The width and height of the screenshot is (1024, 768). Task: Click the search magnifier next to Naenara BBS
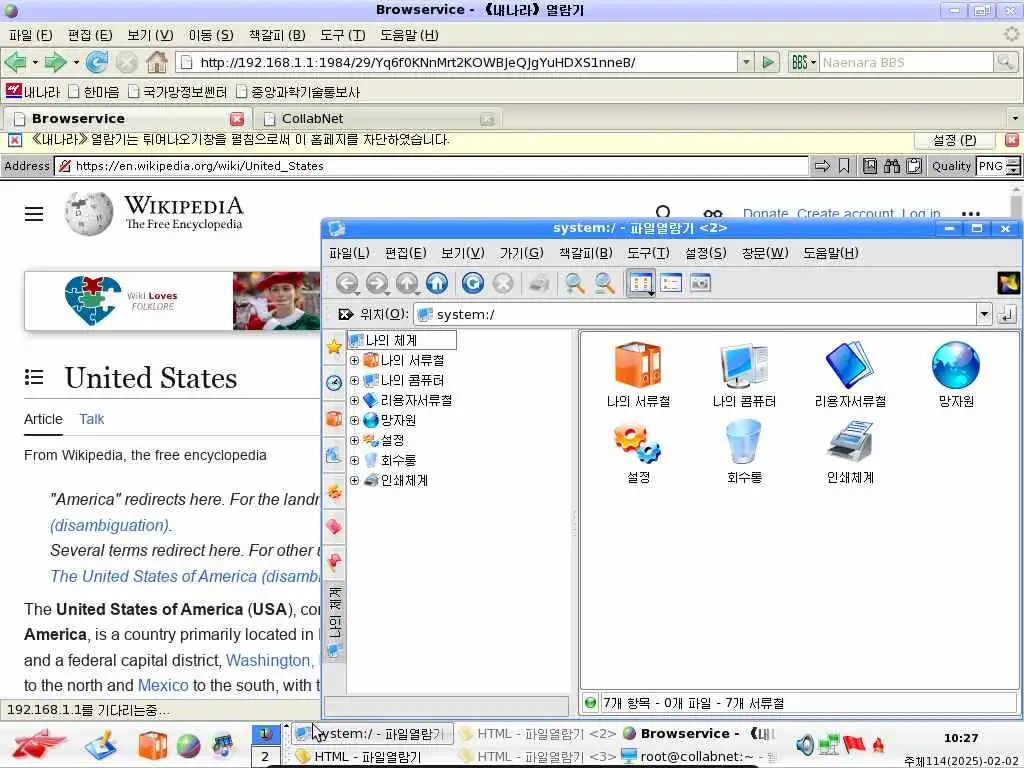pos(1004,63)
